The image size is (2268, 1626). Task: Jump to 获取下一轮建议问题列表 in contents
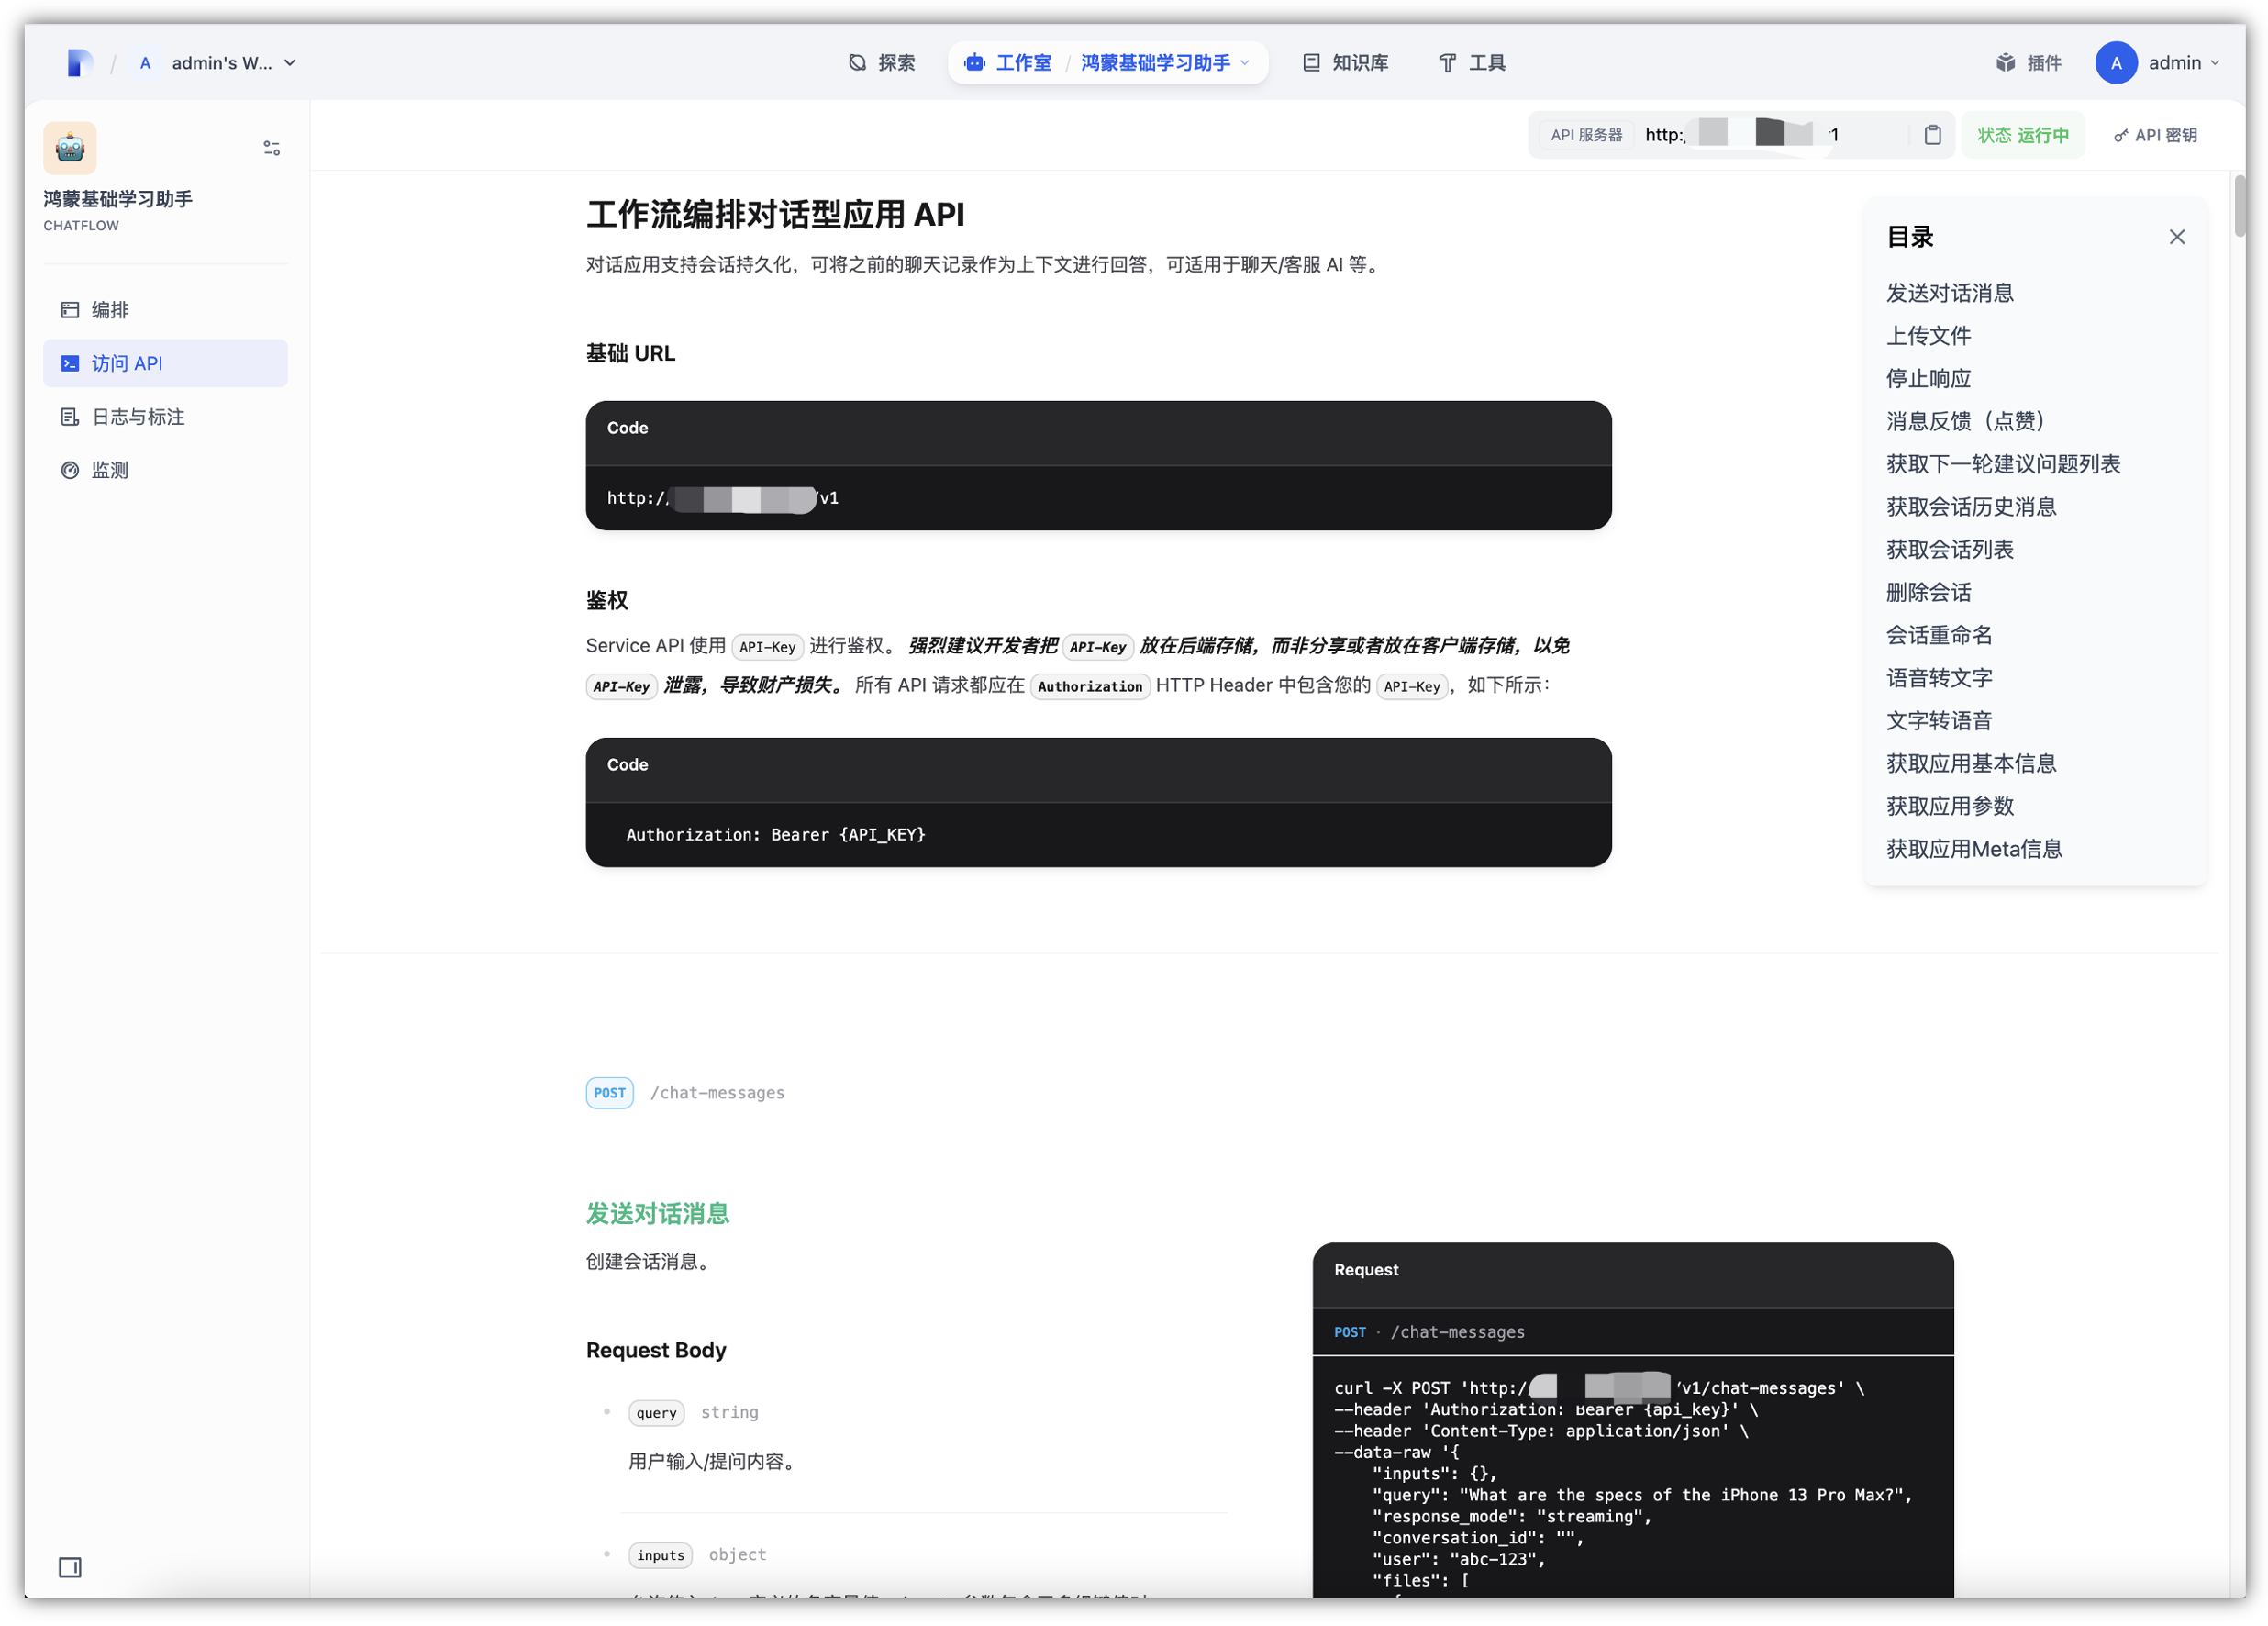coord(2003,464)
